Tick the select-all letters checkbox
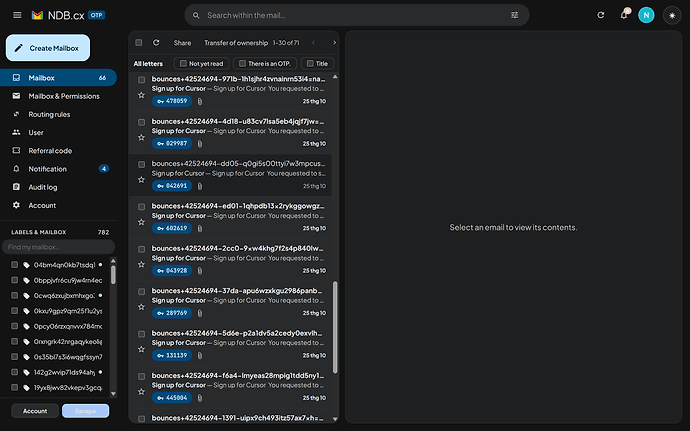Image resolution: width=690 pixels, height=431 pixels. (139, 43)
